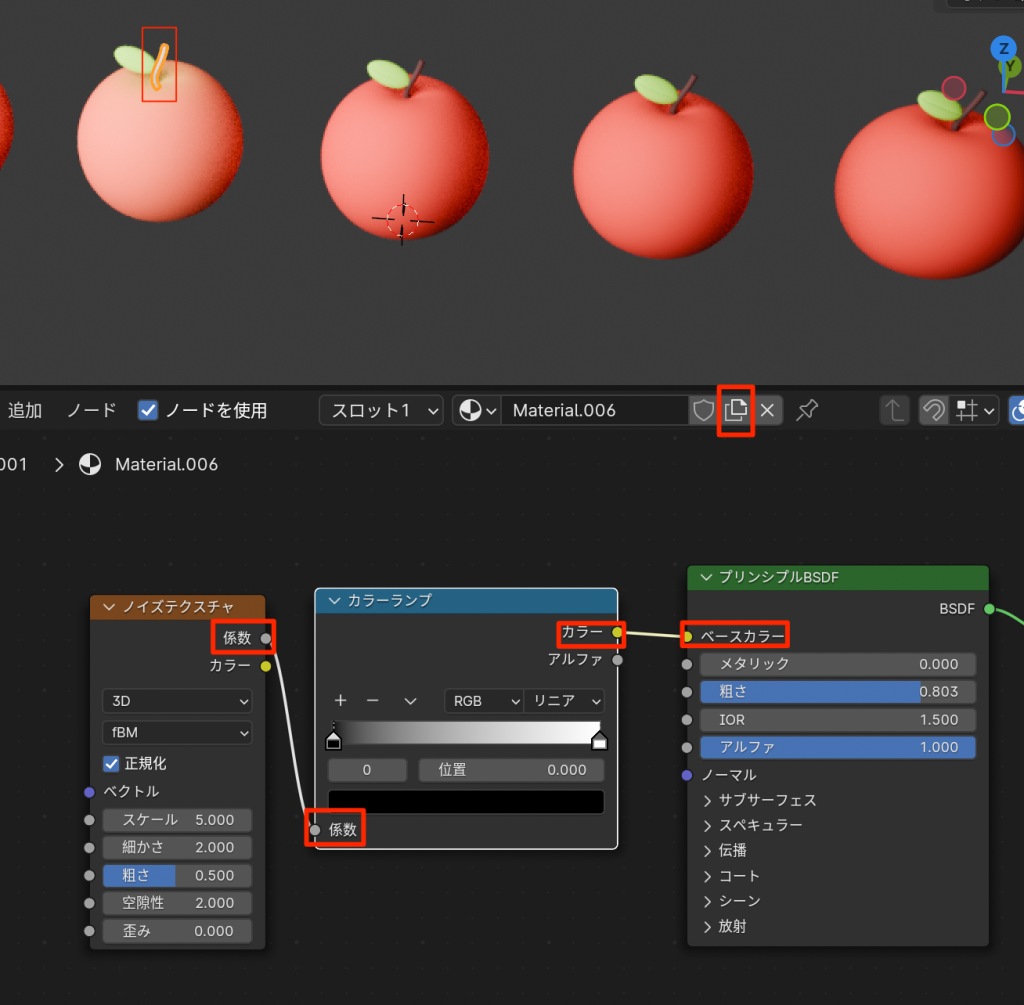Open the material browse sphere icon
Viewport: 1024px width, 1005px height.
476,410
